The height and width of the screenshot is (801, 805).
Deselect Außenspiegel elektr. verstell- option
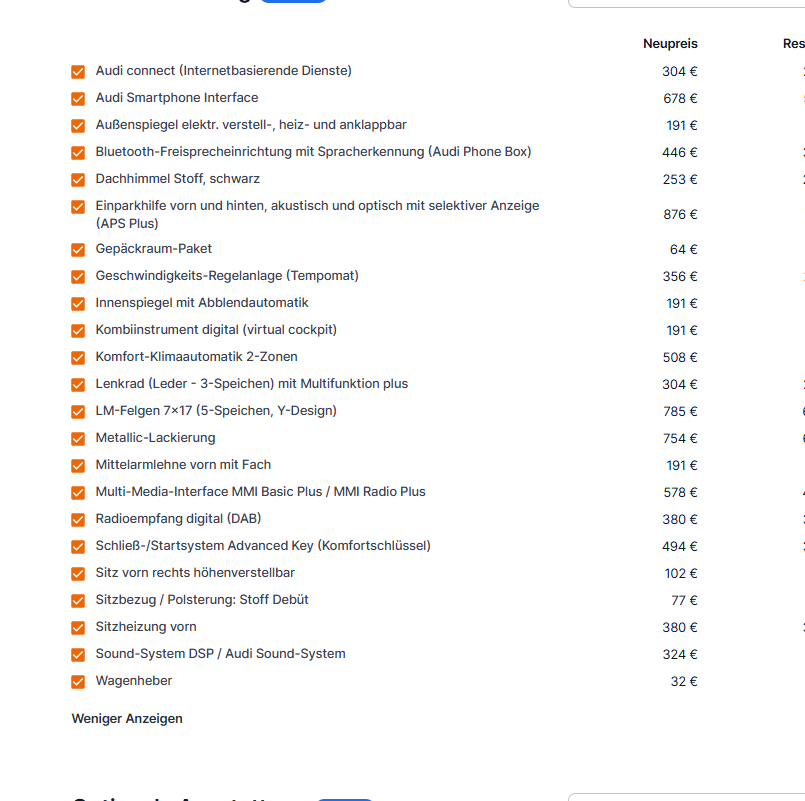(x=78, y=126)
